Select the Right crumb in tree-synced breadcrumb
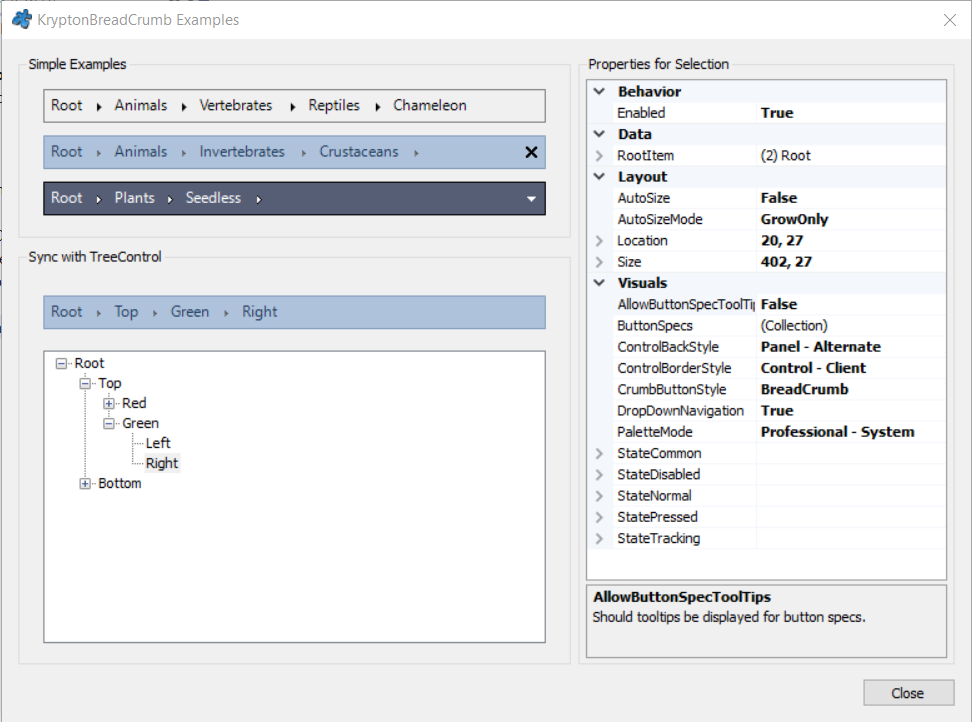The image size is (972, 722). coord(260,312)
